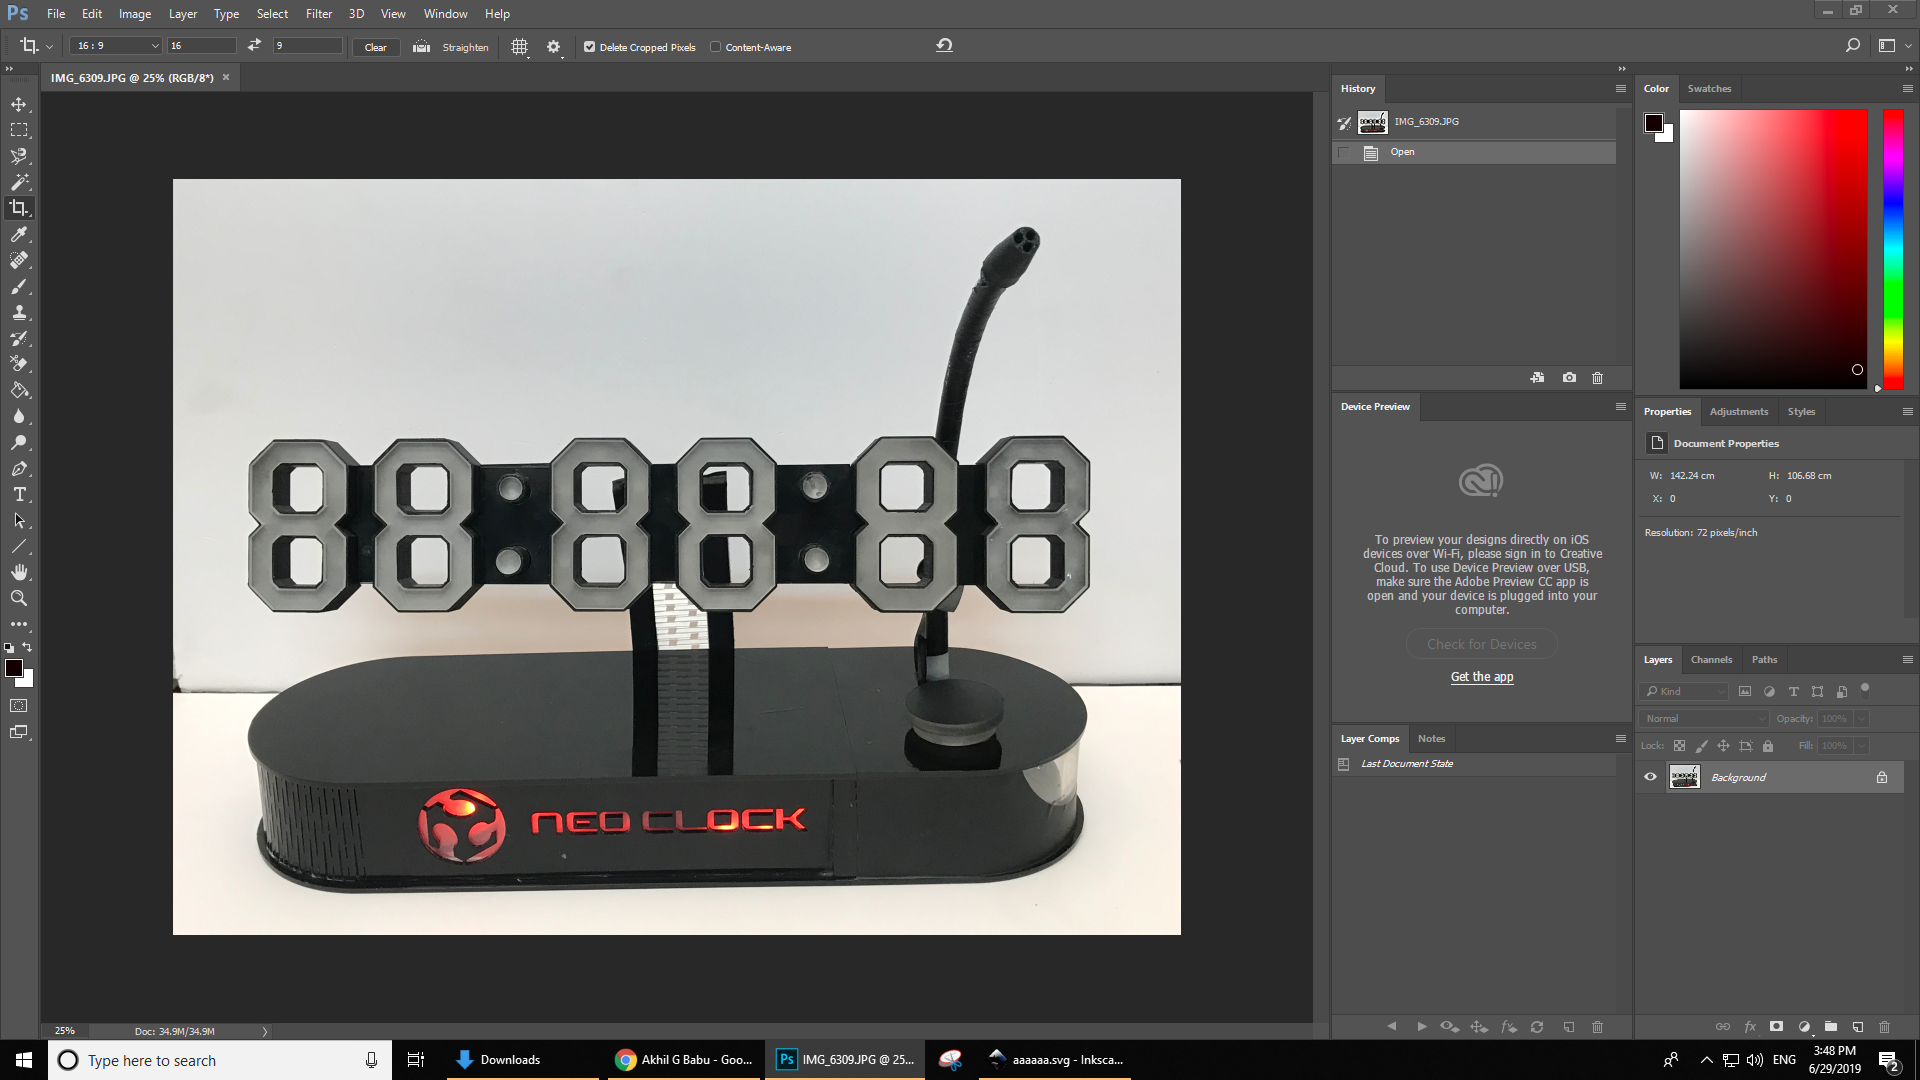Click the rainbow hue slider strip
This screenshot has width=1920, height=1080.
coord(1892,248)
